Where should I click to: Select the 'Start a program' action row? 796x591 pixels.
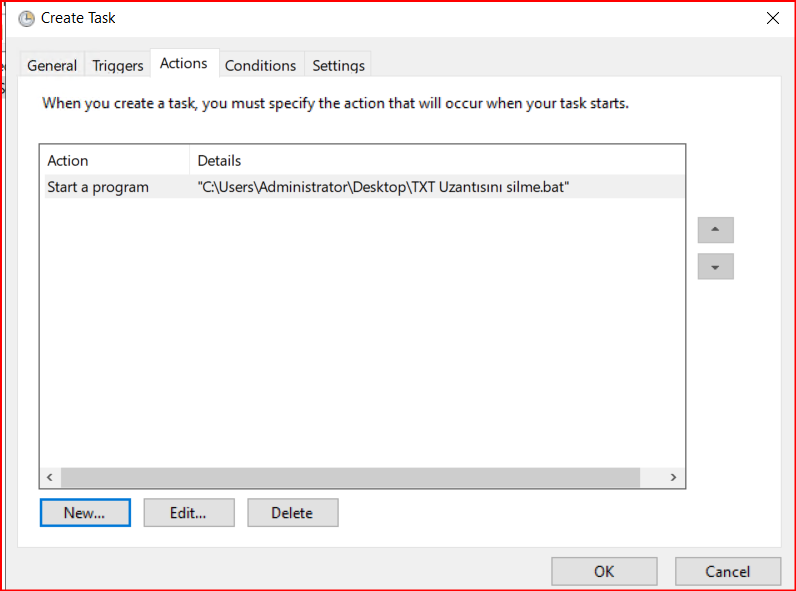click(98, 187)
